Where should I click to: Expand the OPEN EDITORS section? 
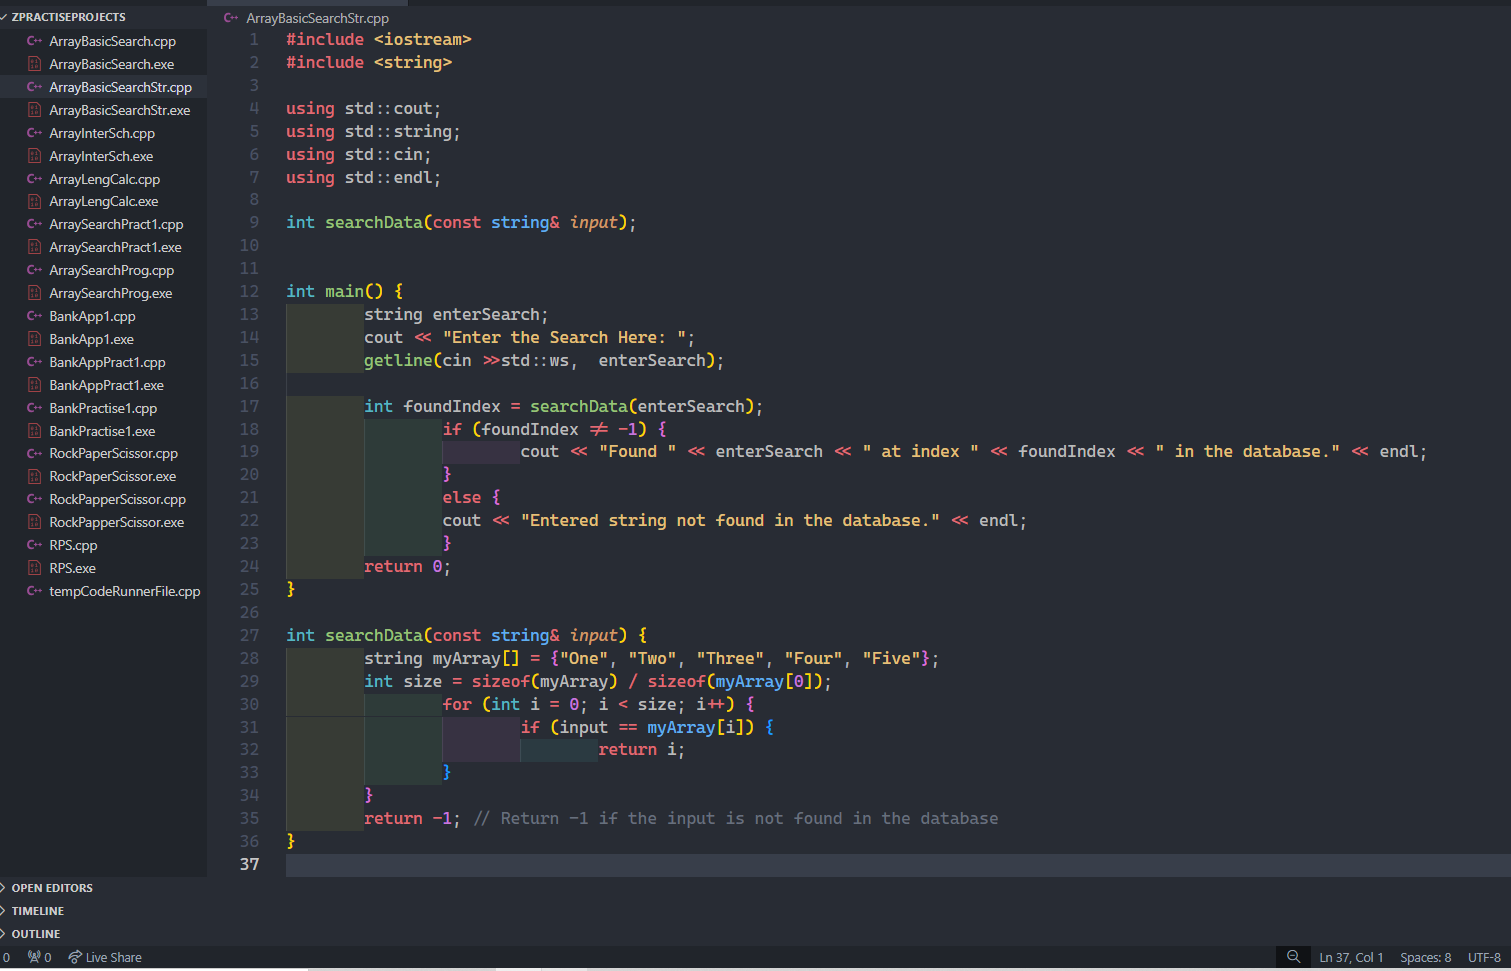point(52,888)
